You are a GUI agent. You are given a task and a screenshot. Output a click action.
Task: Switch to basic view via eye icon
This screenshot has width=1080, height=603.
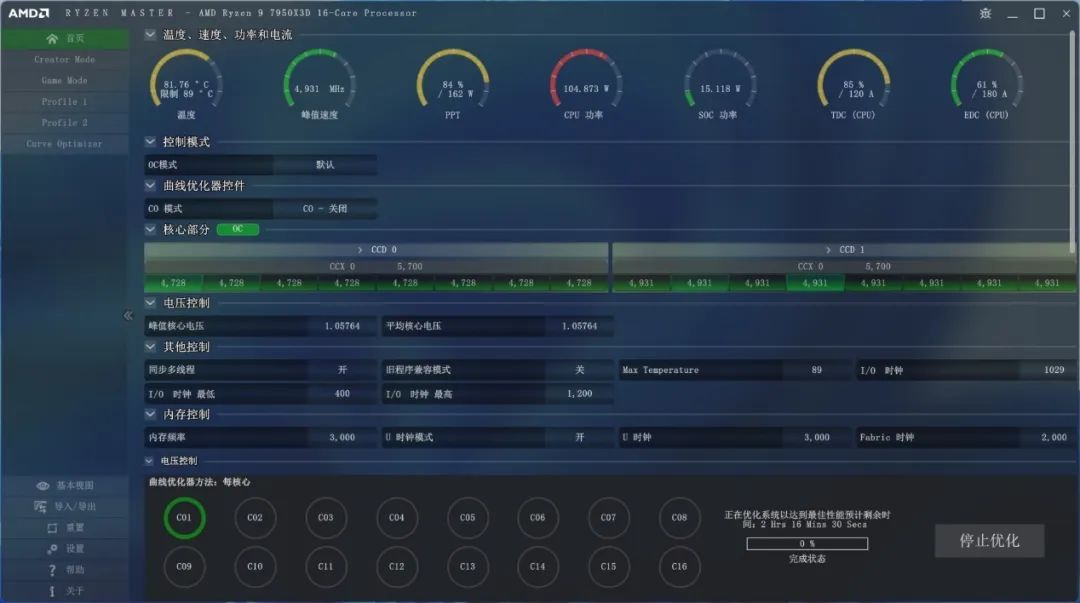pyautogui.click(x=43, y=485)
